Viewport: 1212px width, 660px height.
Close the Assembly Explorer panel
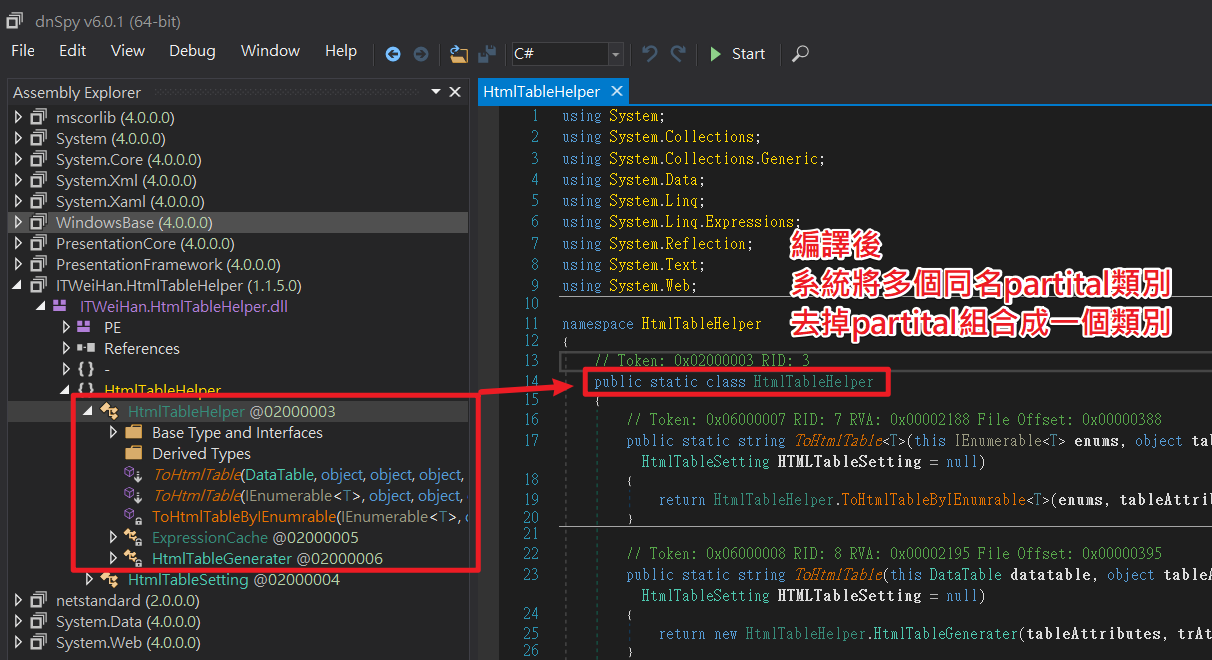click(x=455, y=92)
